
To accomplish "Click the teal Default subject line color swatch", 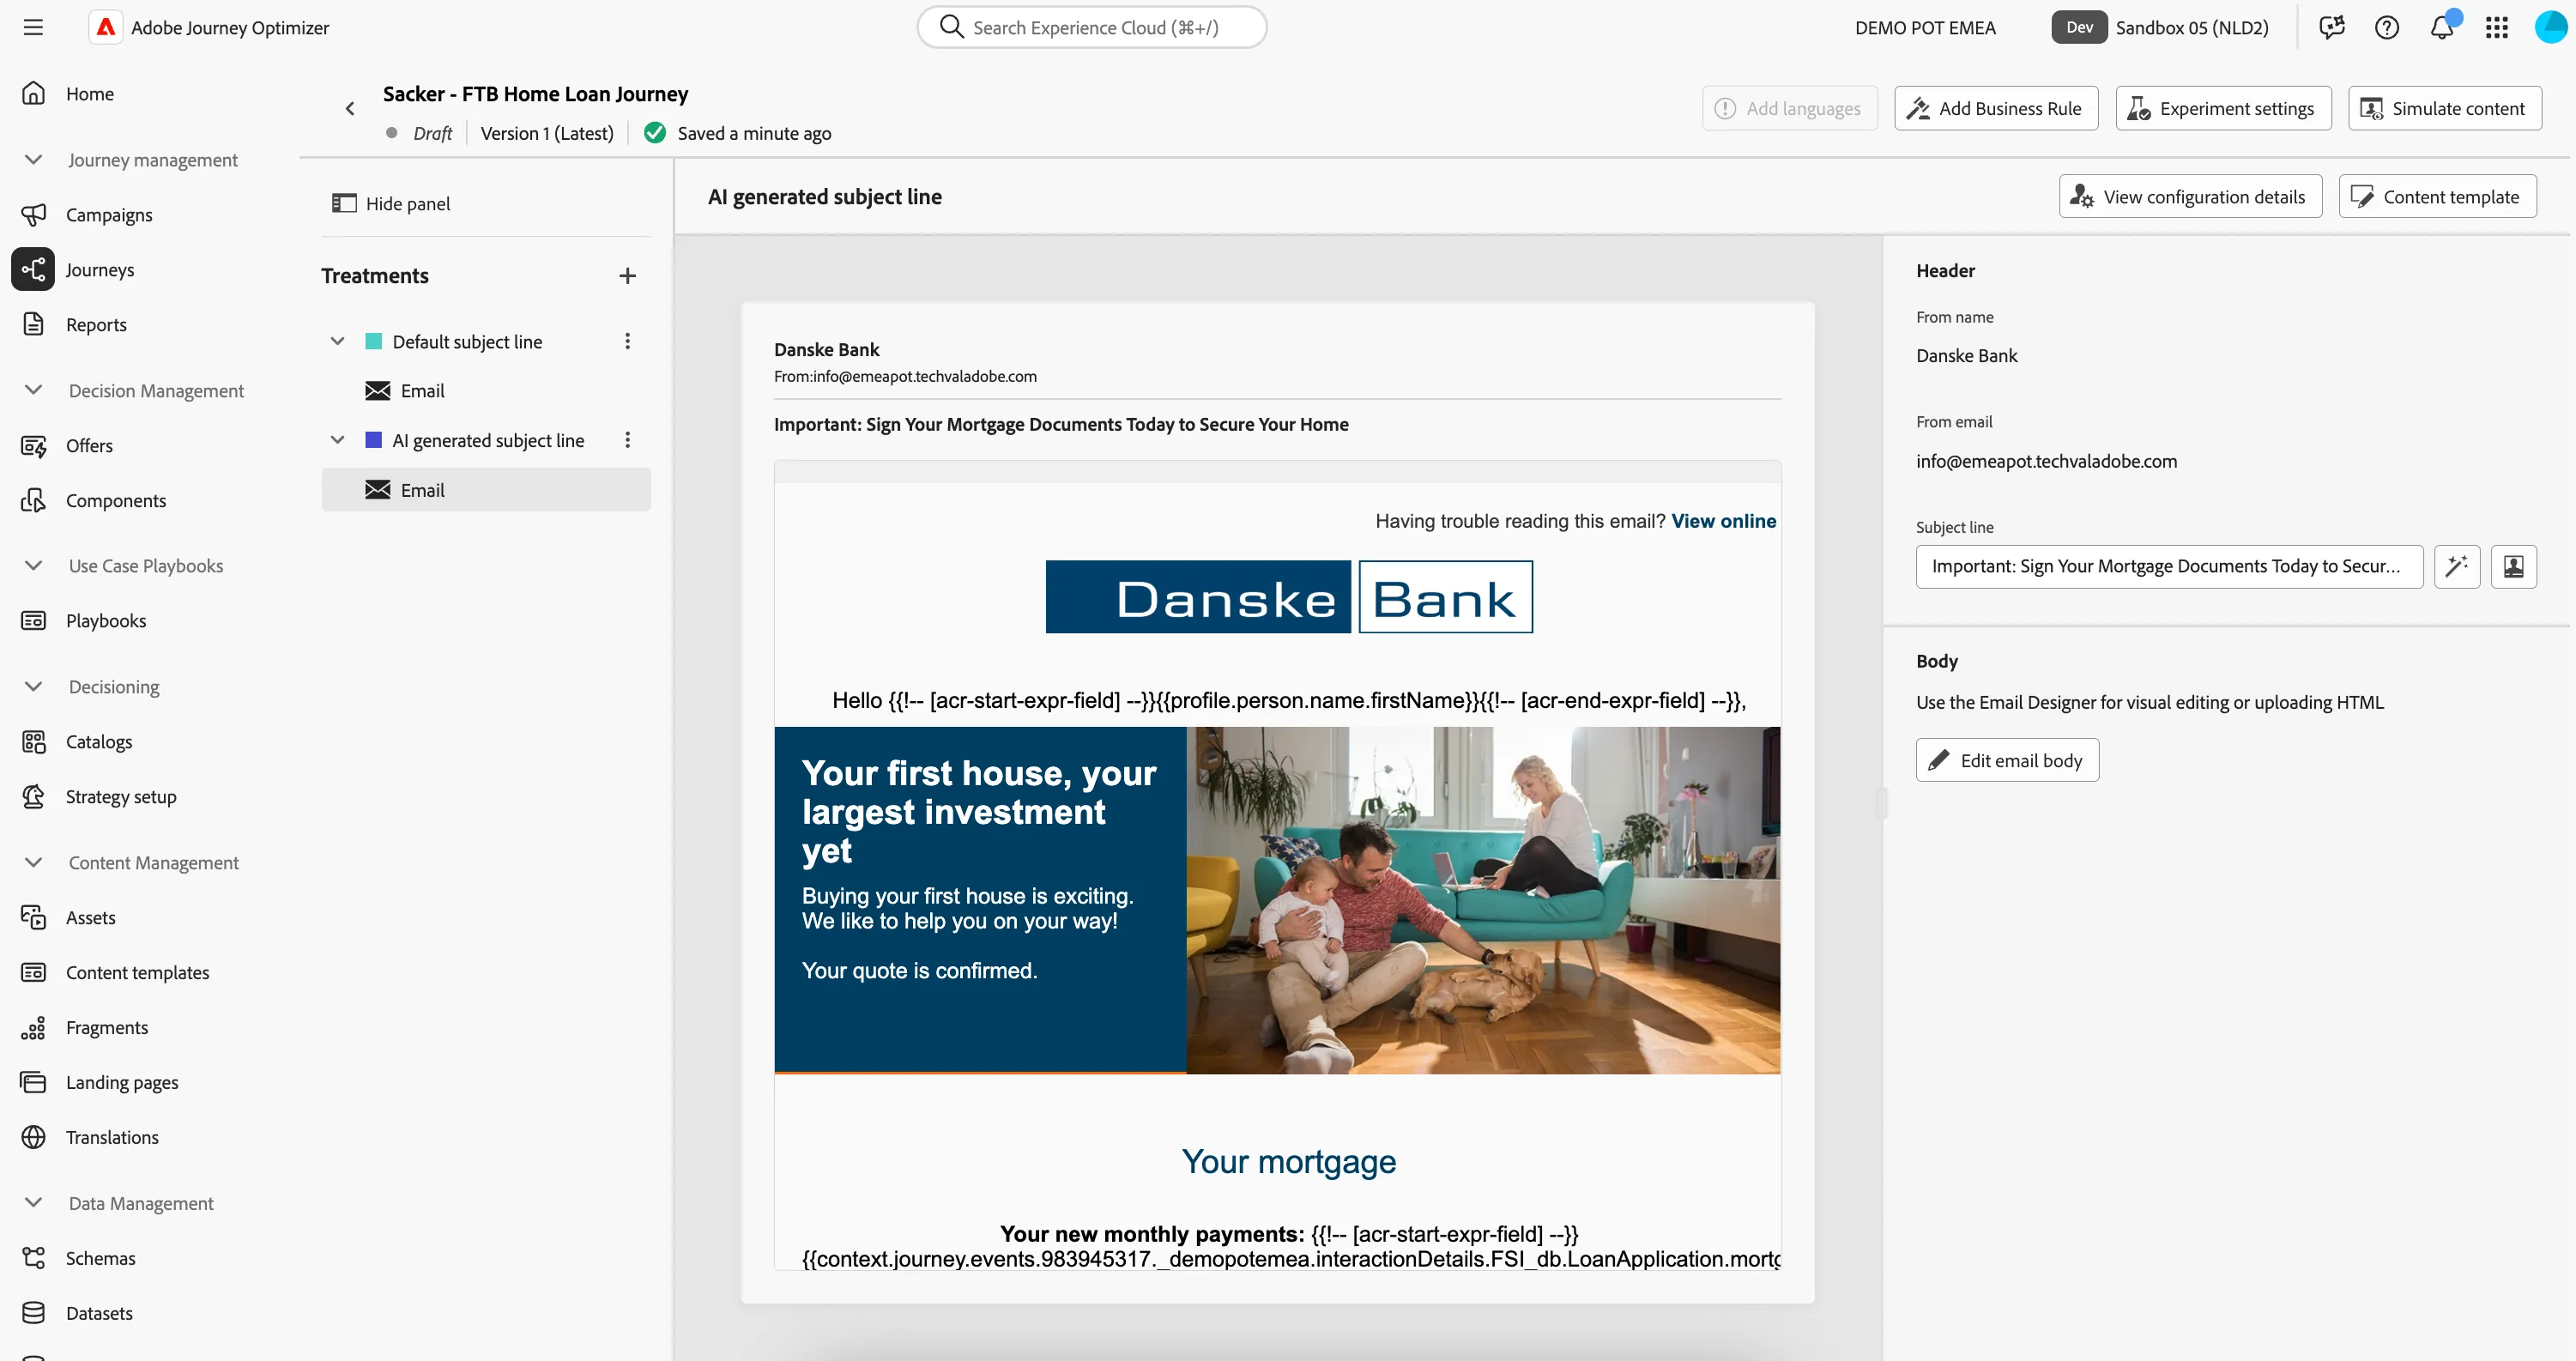I will coord(373,342).
